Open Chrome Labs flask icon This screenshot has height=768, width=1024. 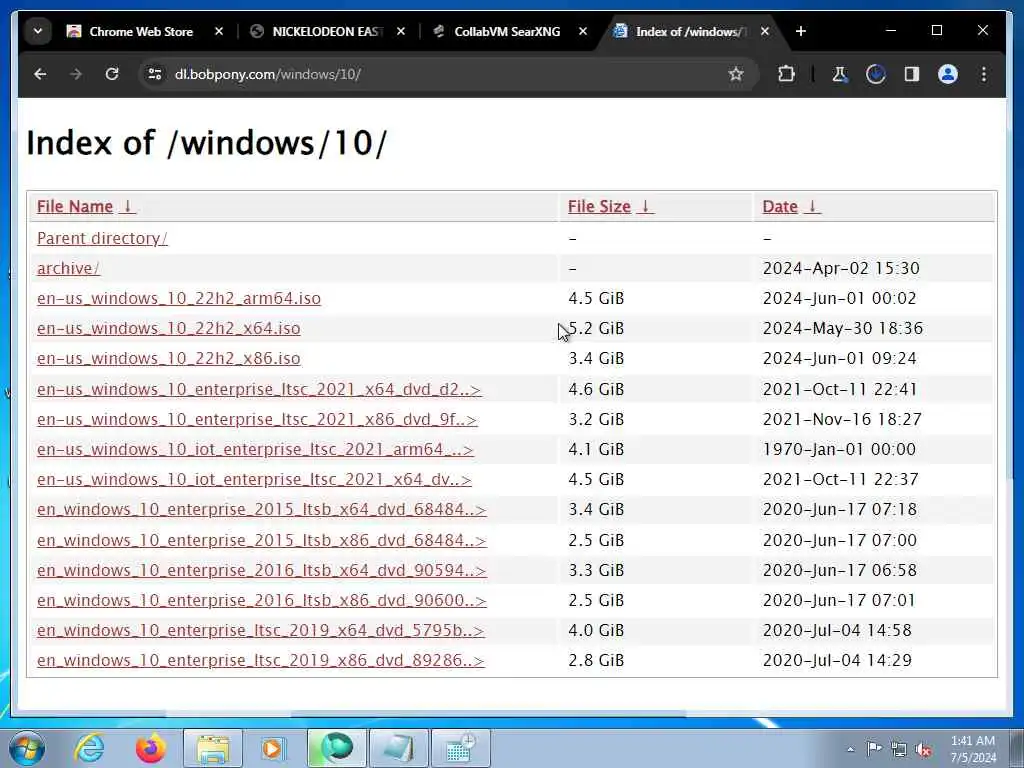pos(840,74)
